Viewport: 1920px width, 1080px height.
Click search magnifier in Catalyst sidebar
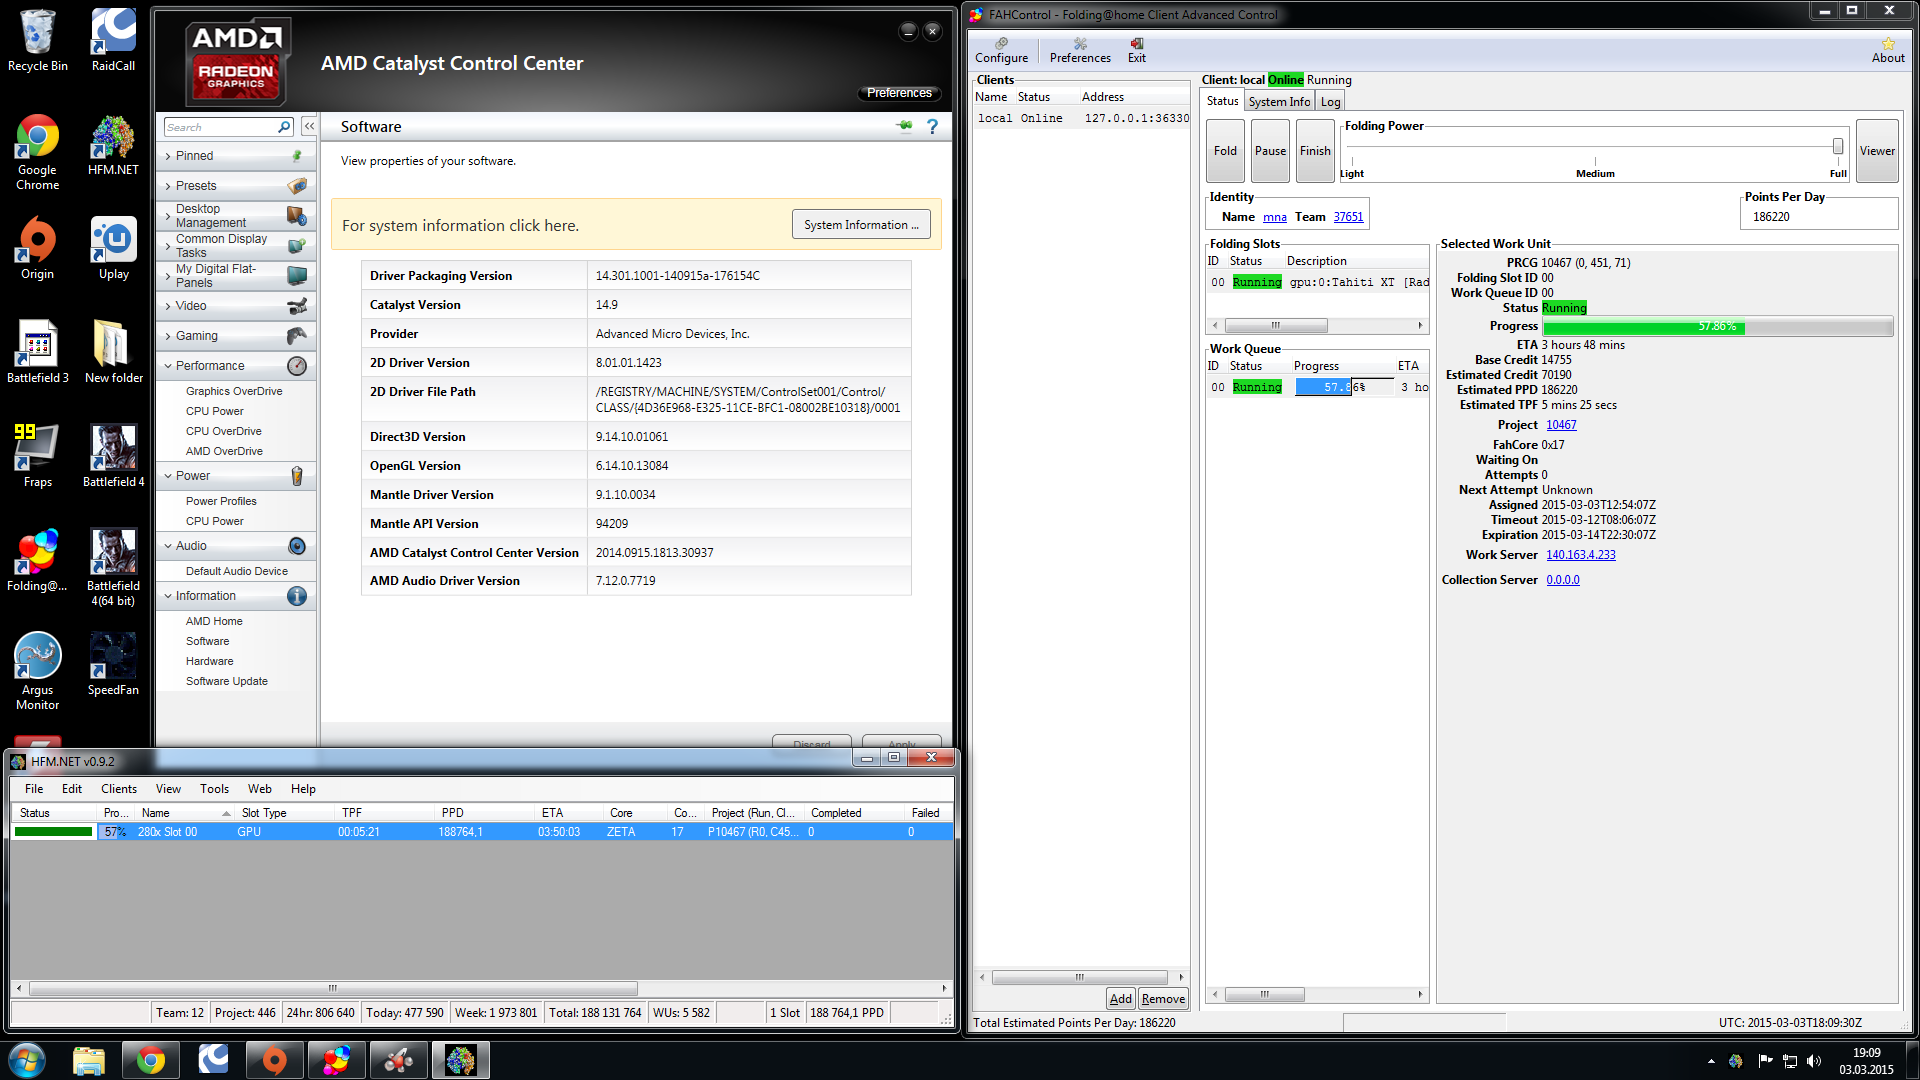click(x=284, y=127)
